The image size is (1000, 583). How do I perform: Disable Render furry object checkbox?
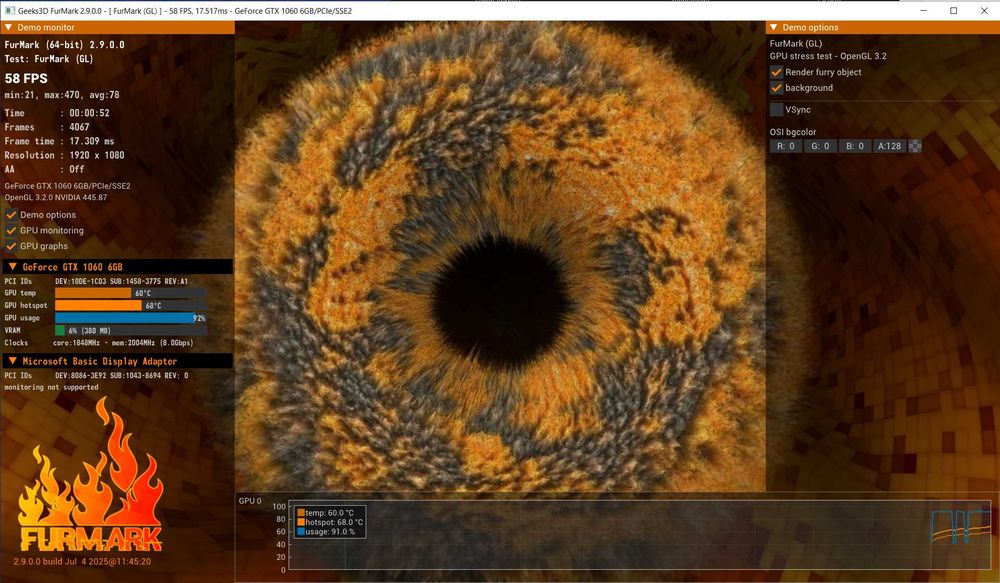tap(776, 72)
